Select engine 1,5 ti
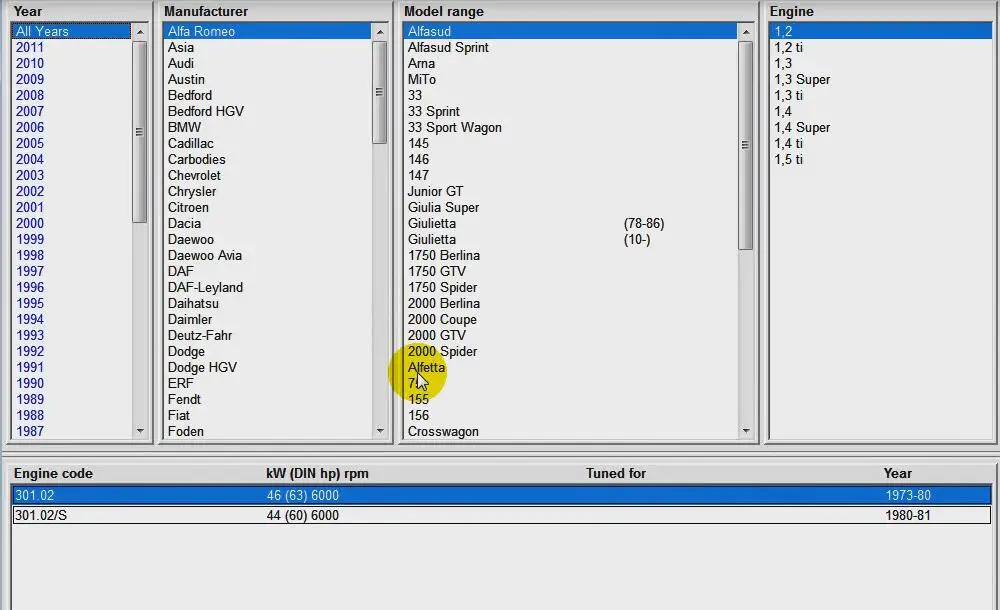Image resolution: width=1000 pixels, height=610 pixels. coord(788,159)
